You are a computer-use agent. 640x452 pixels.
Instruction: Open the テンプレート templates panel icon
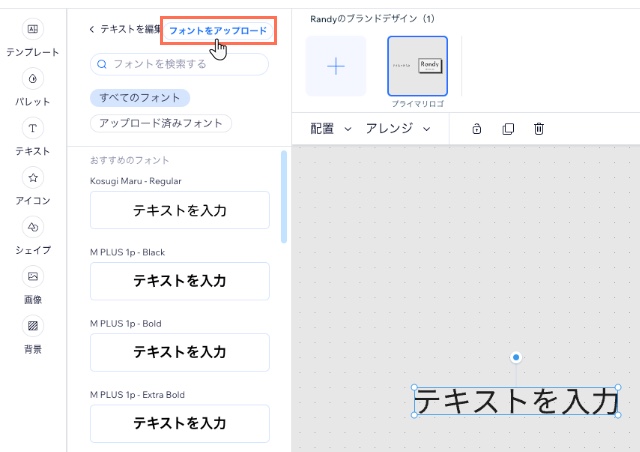pos(33,29)
